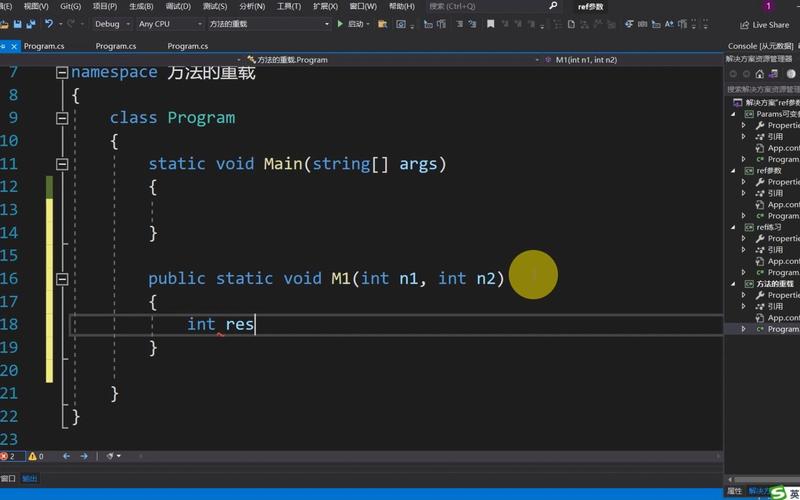800x500 pixels.
Task: Open the 工具(T) menu
Action: [288, 6]
